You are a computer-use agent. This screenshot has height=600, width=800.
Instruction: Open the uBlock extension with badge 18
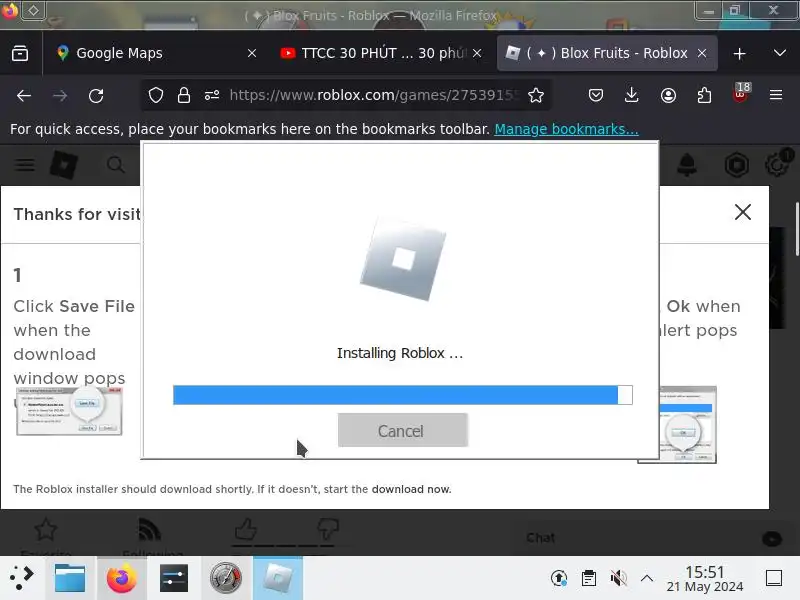[740, 93]
